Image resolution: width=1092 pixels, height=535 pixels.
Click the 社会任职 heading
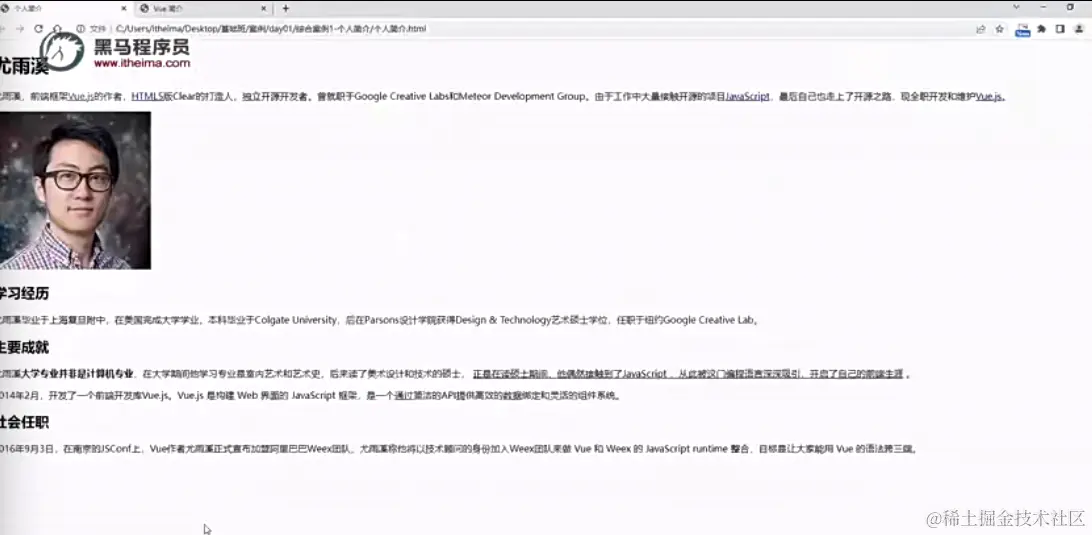pos(24,423)
